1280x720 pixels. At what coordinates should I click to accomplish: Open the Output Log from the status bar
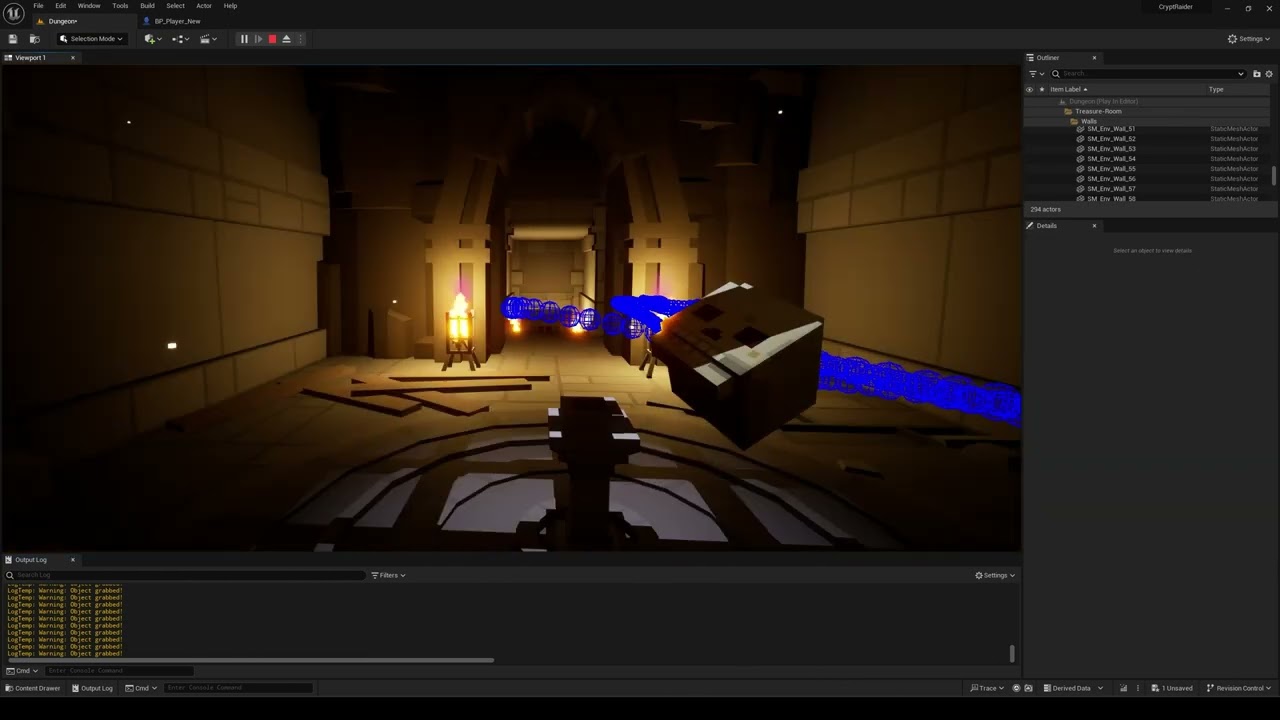click(91, 688)
